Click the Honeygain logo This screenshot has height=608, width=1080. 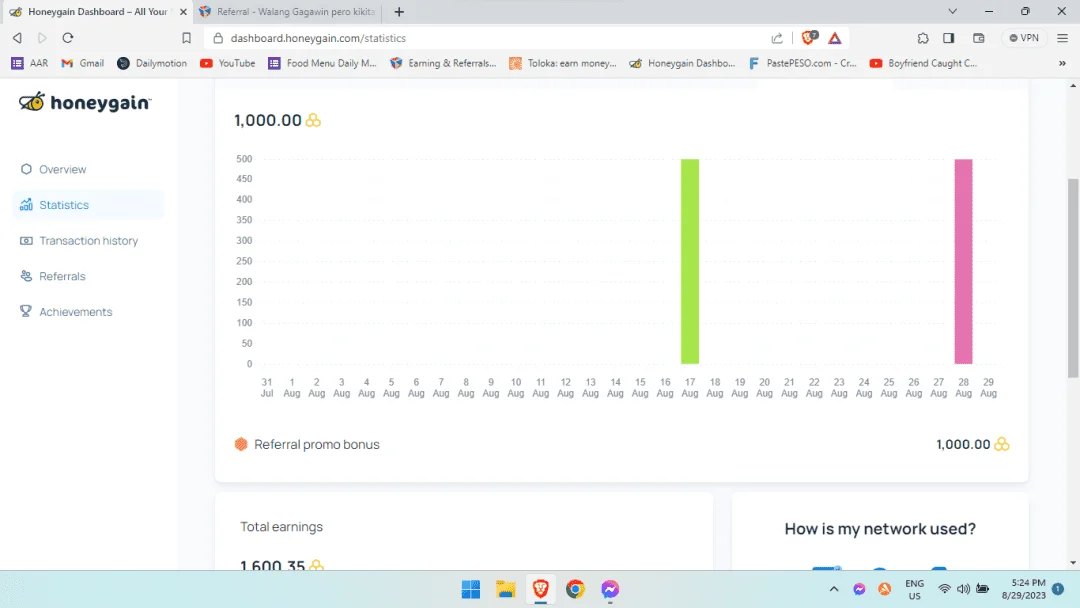(85, 103)
